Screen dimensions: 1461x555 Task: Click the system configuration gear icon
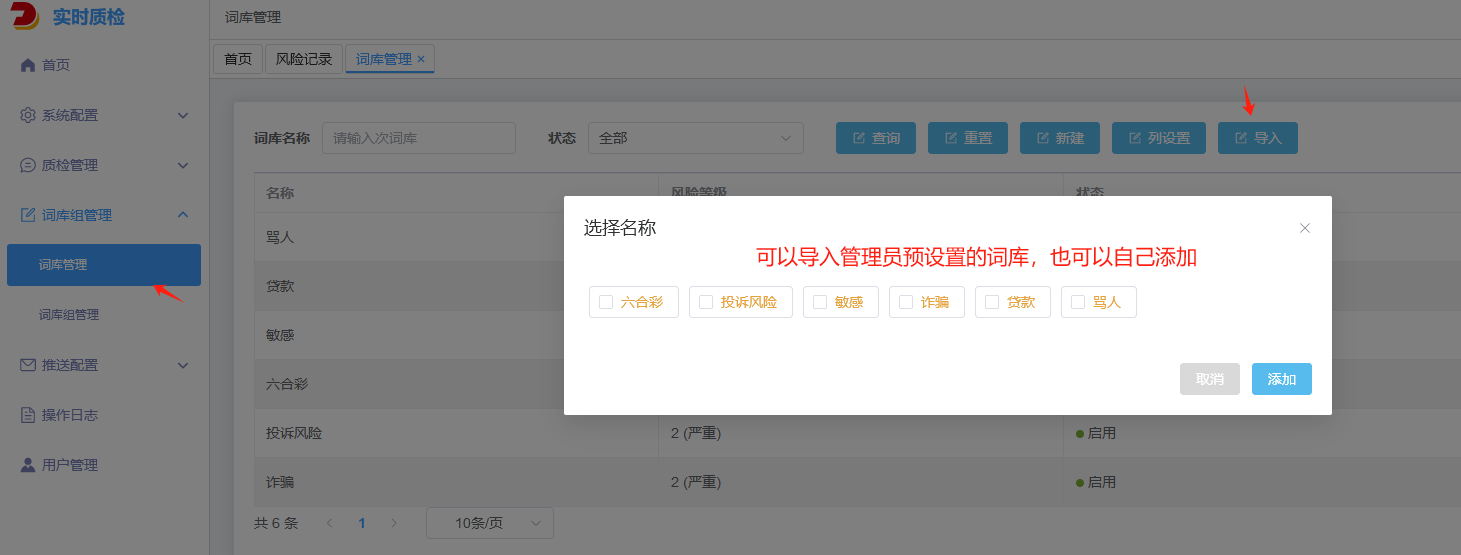28,115
